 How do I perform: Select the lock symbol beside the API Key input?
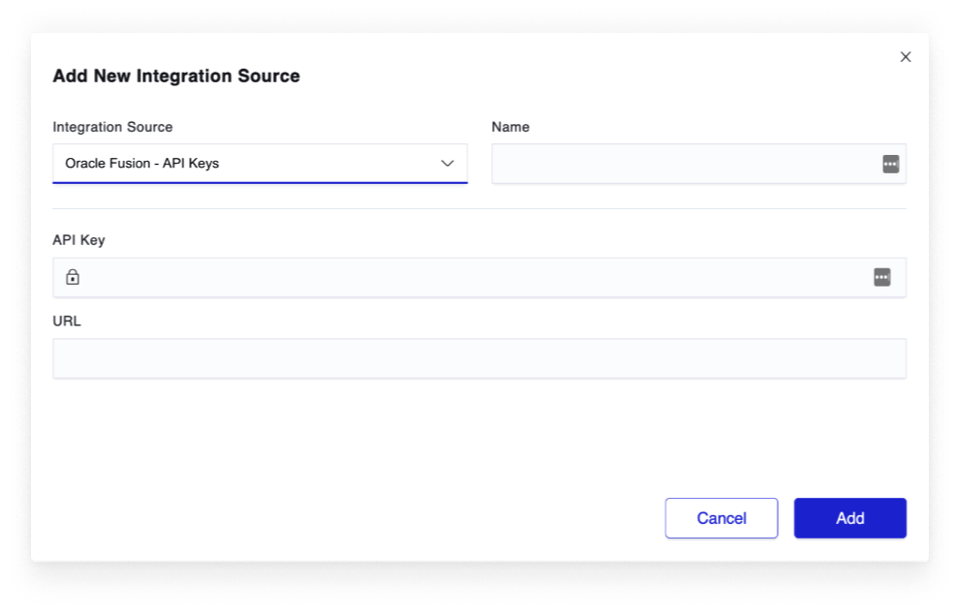click(x=73, y=277)
